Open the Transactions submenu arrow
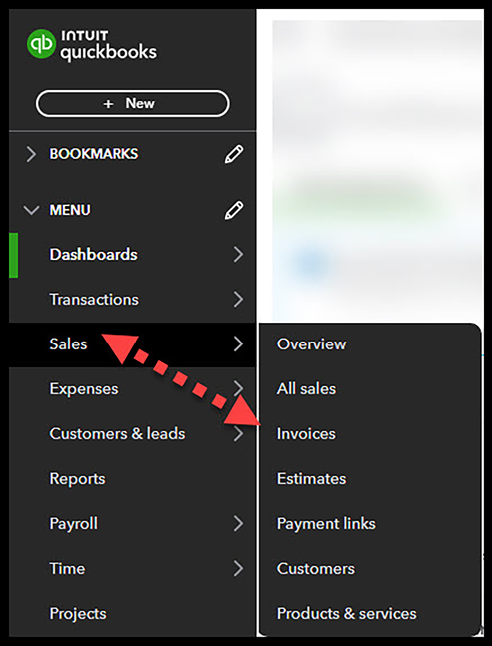 [238, 300]
